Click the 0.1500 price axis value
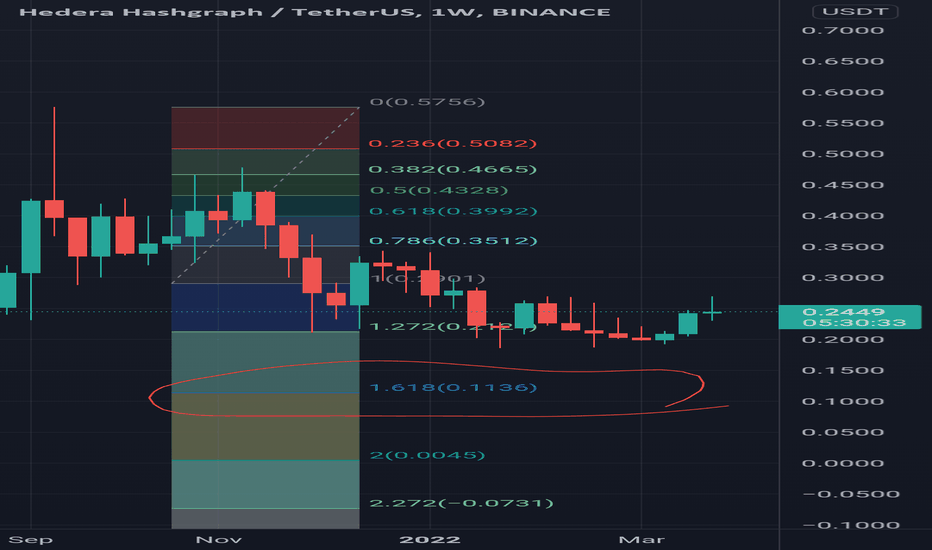Screen dimensions: 932x550 843,370
